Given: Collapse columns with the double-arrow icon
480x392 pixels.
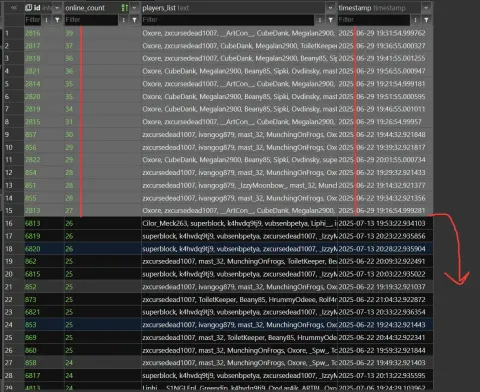Looking at the screenshot, I should point(14,8).
